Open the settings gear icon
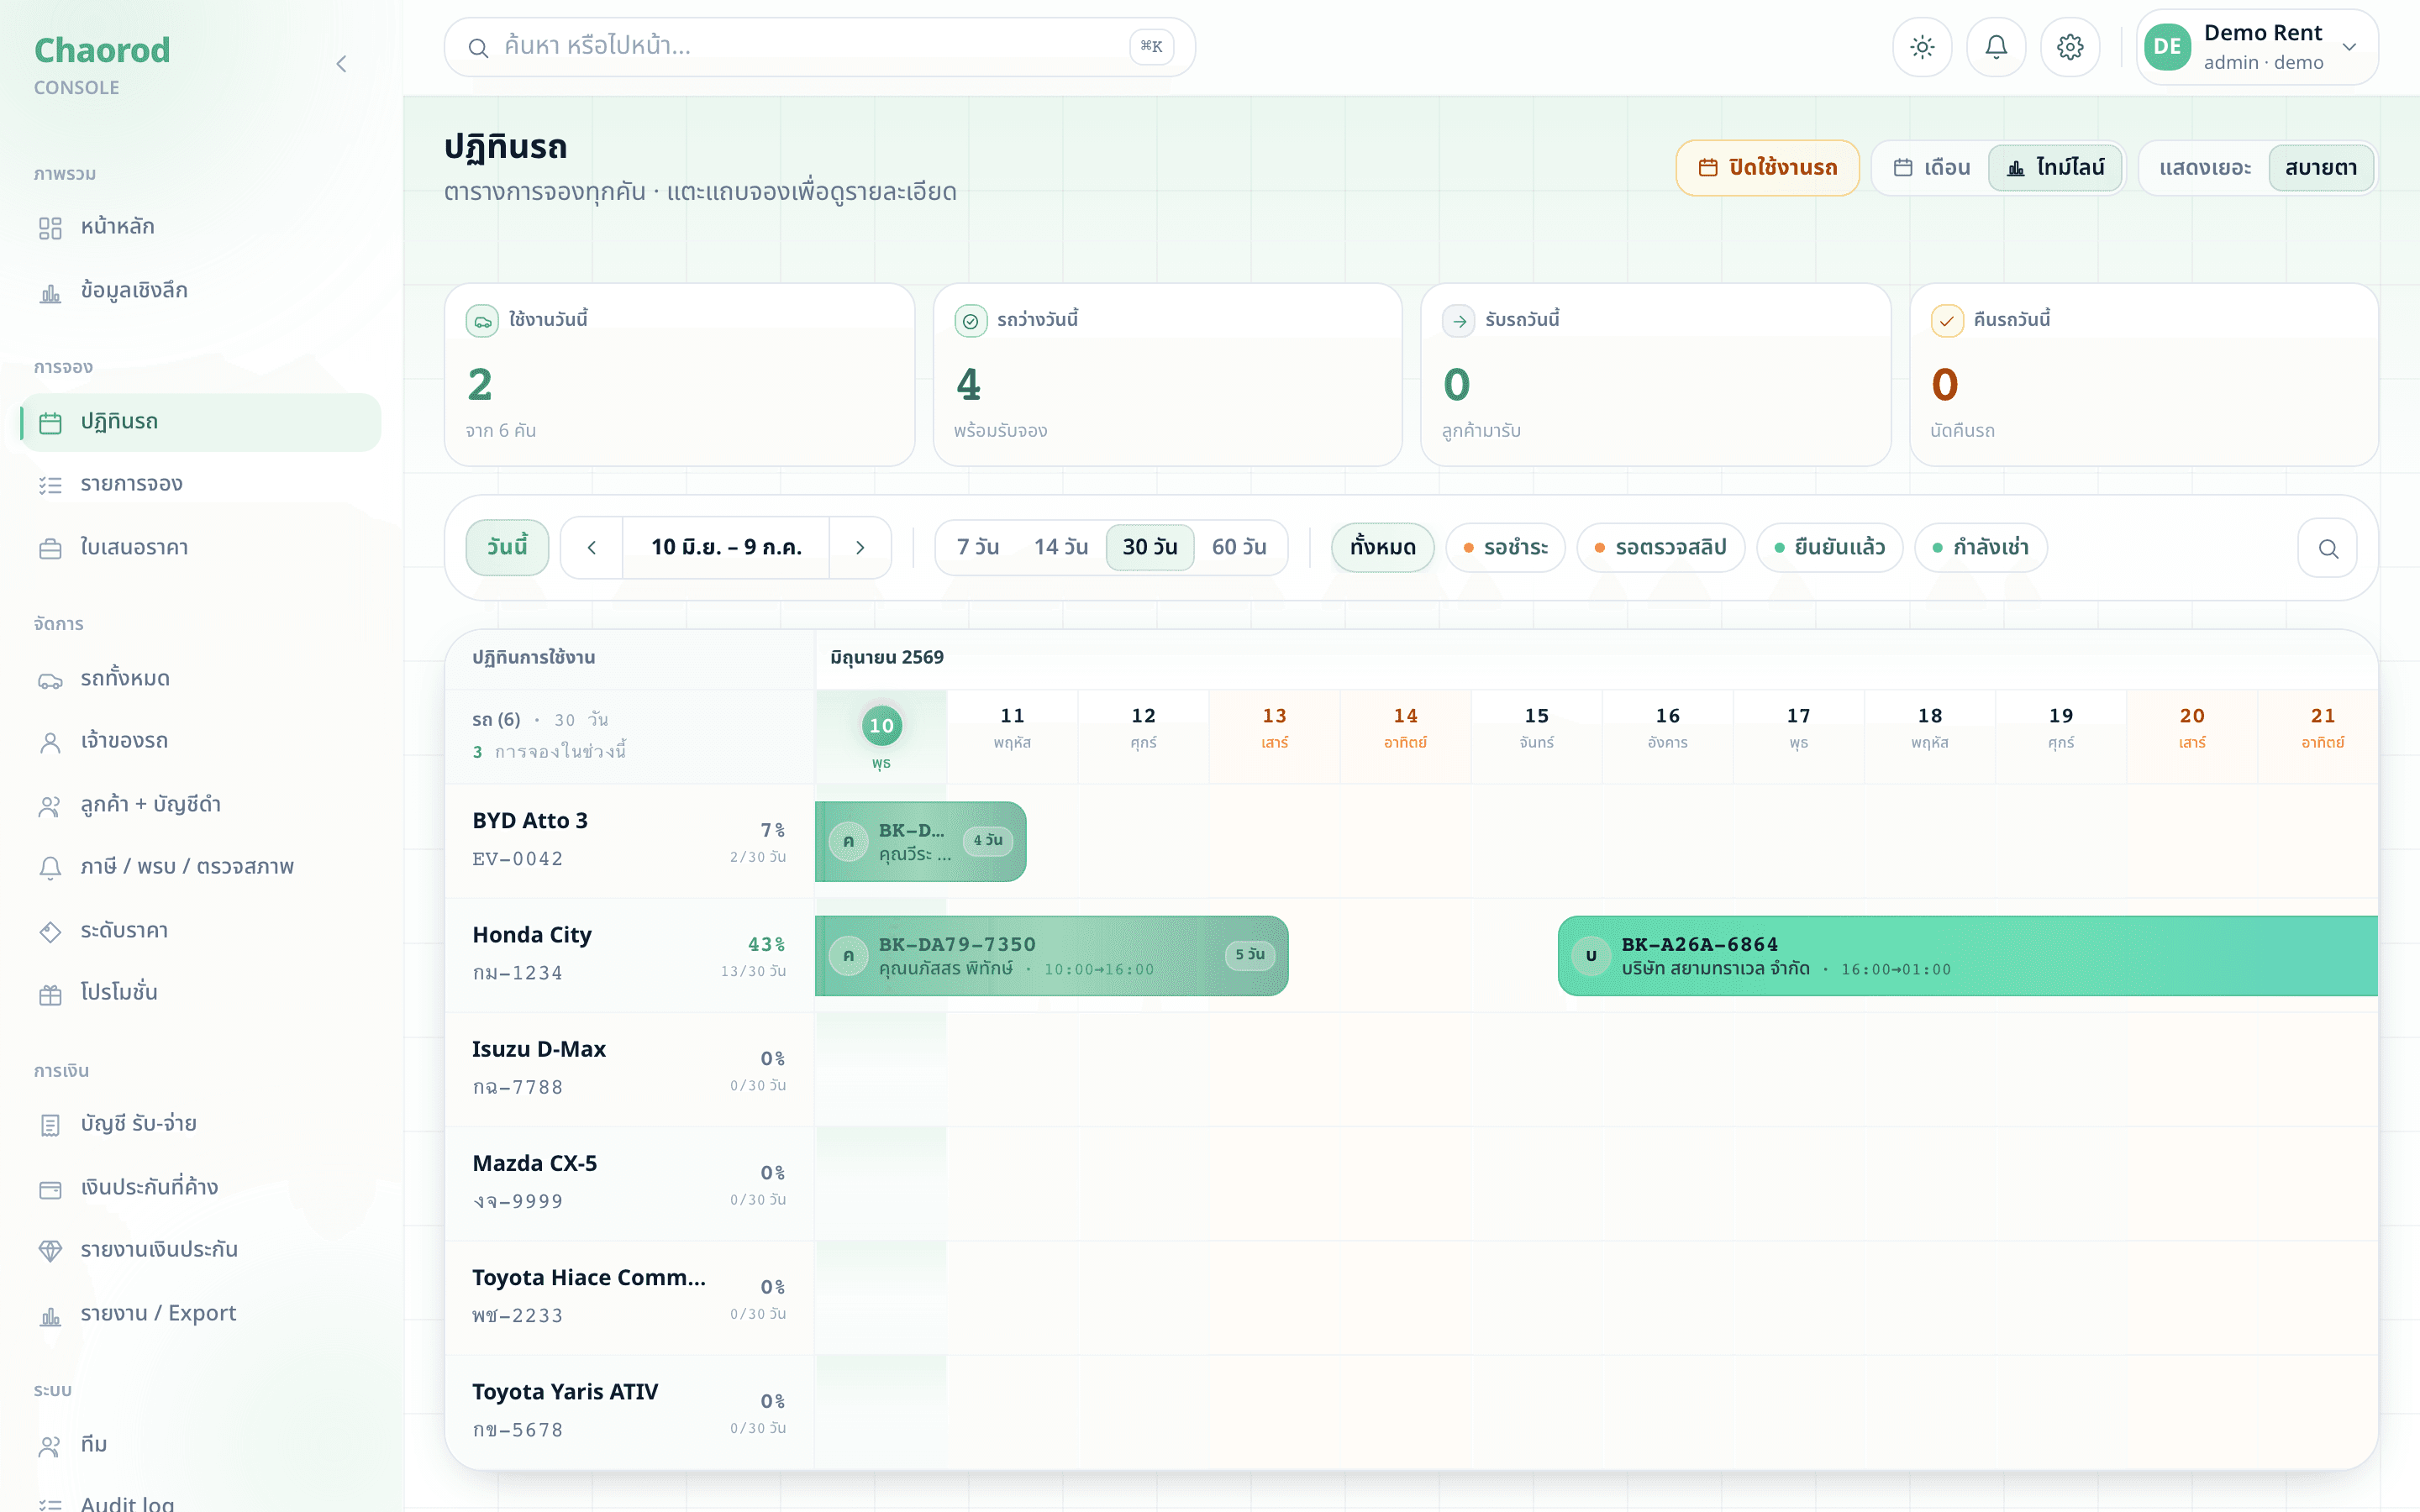 (2070, 47)
